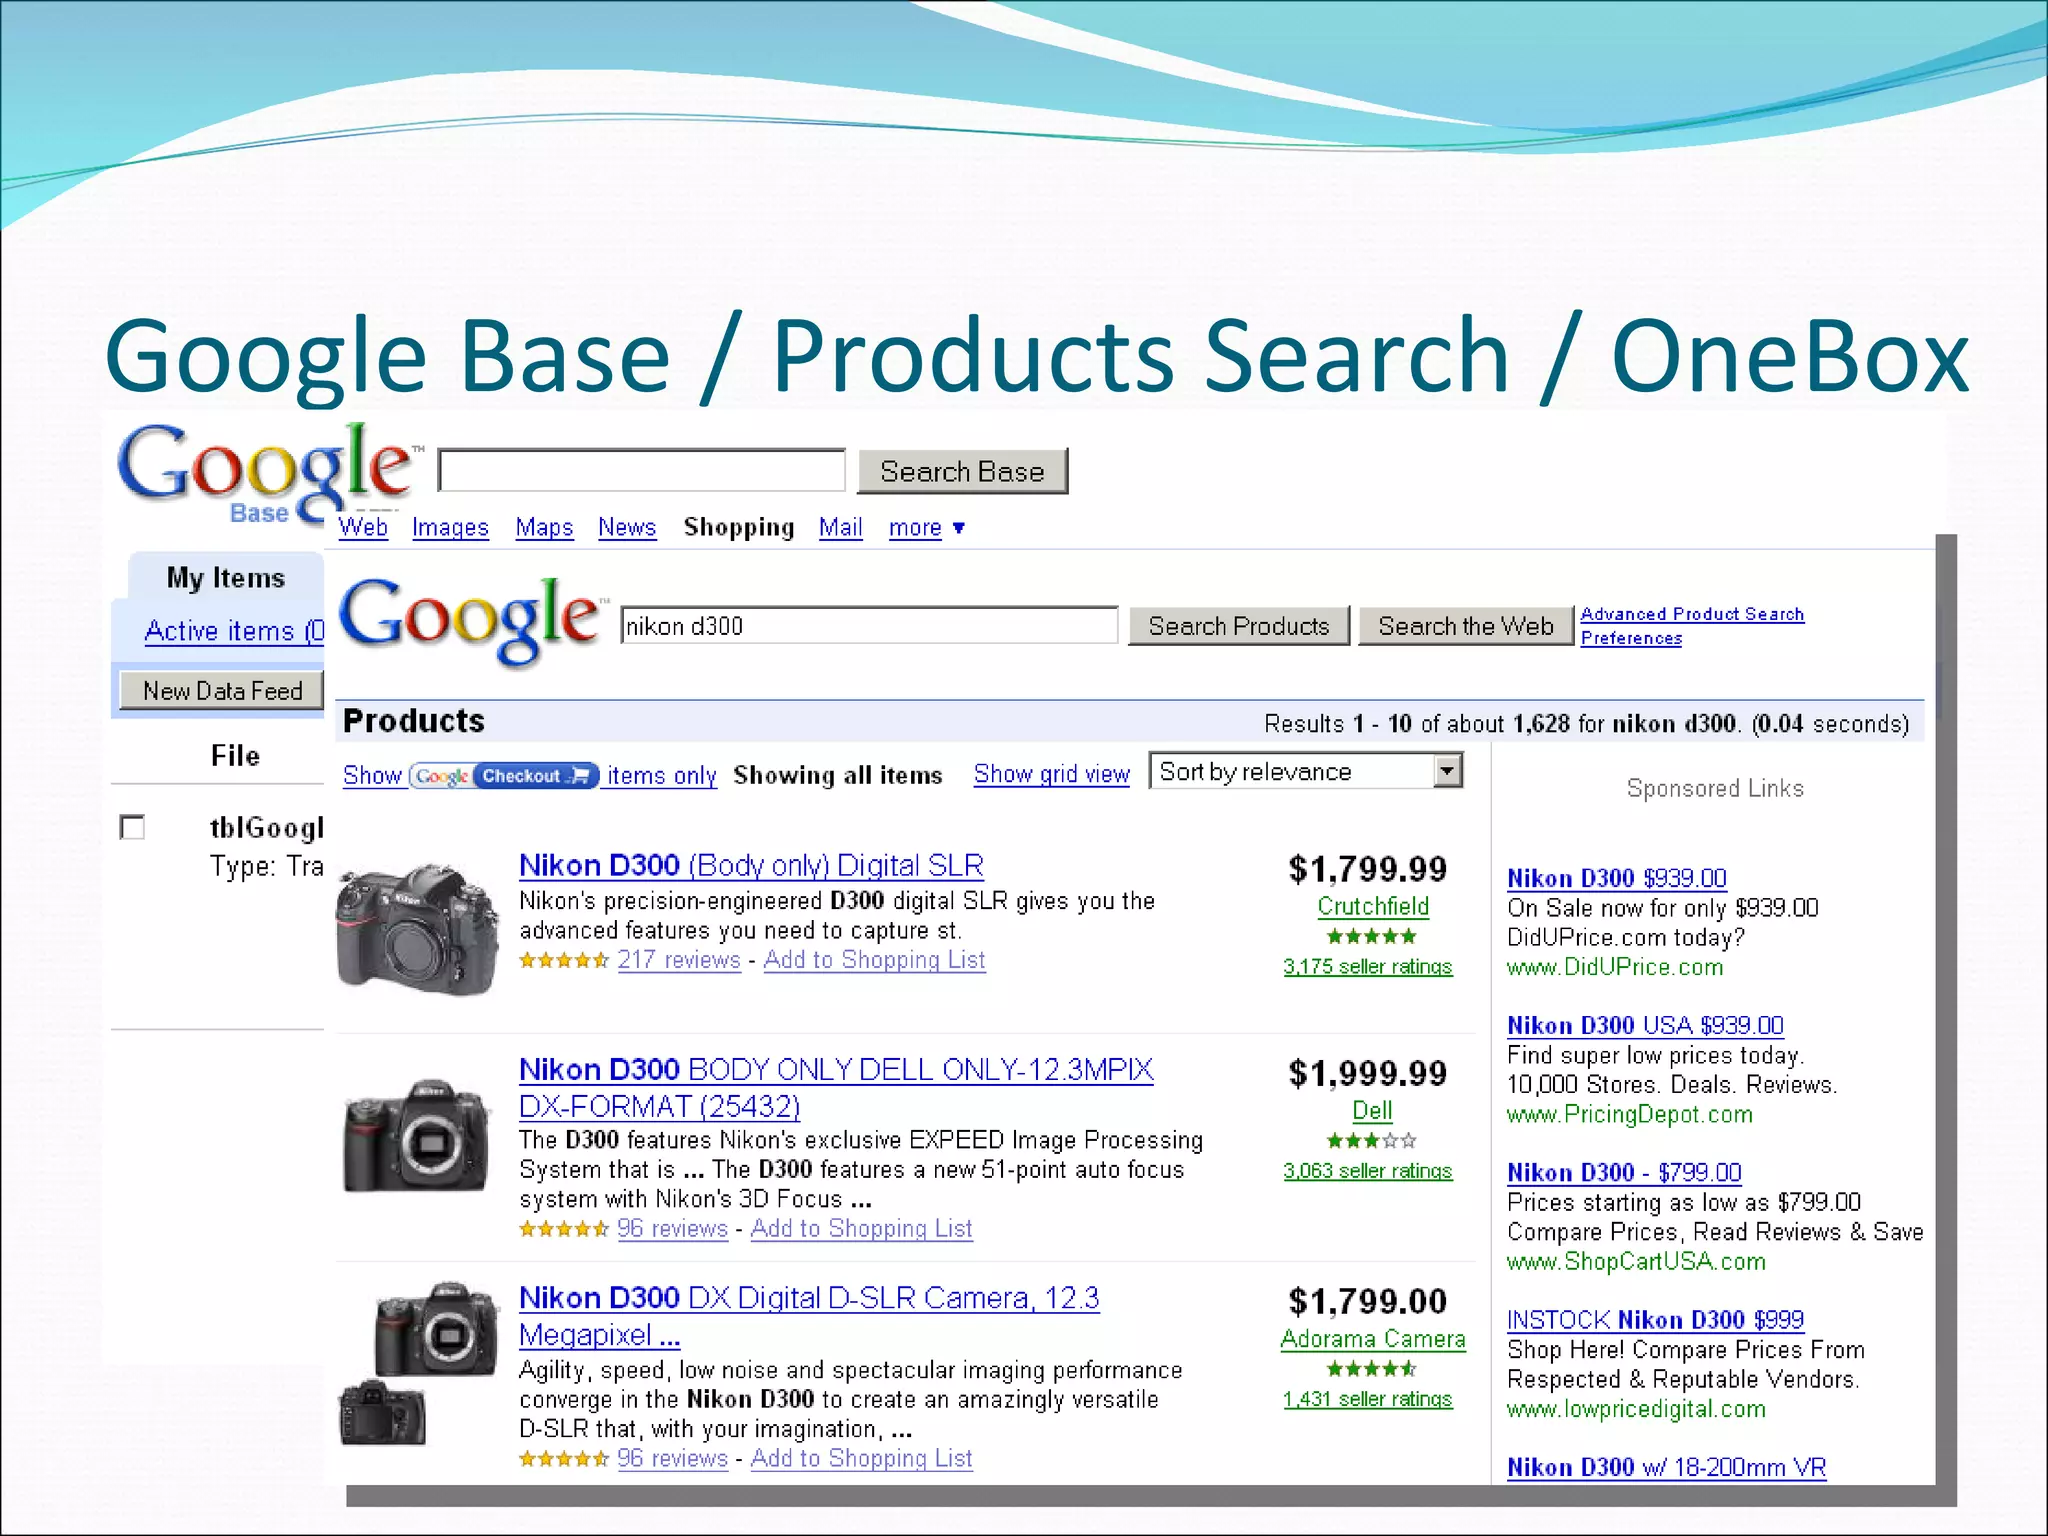
Task: Open Advanced Product Search link
Action: coord(1692,614)
